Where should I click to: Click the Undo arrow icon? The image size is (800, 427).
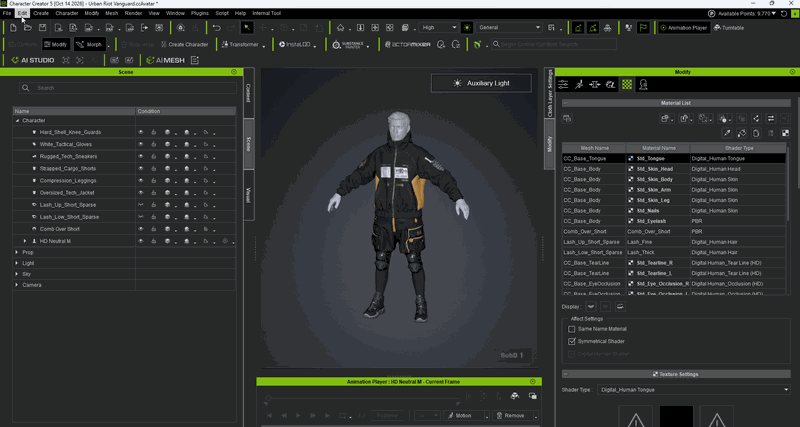point(216,28)
